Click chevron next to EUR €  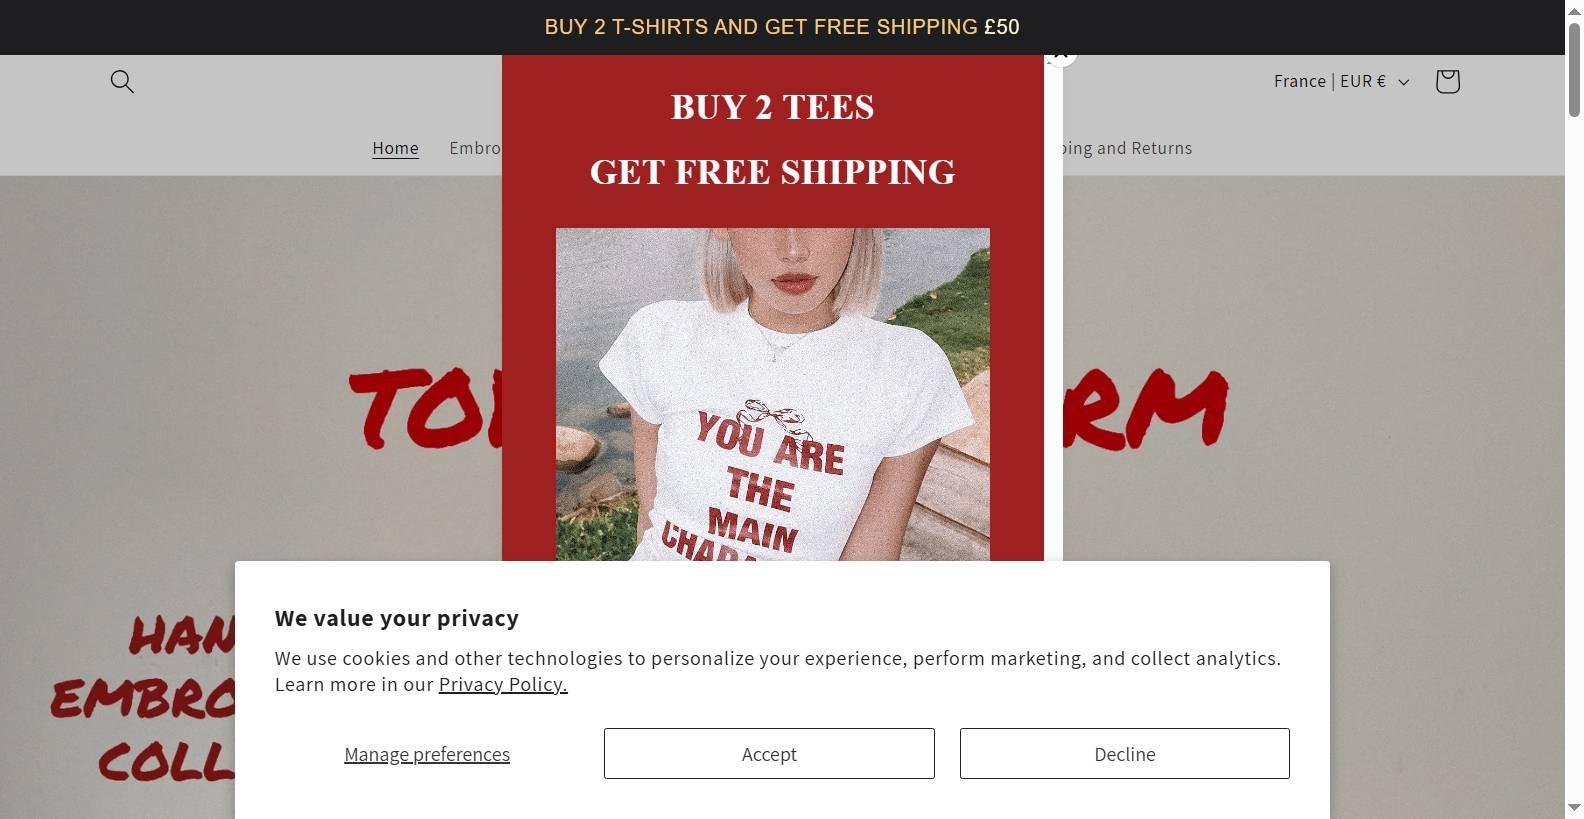tap(1403, 82)
